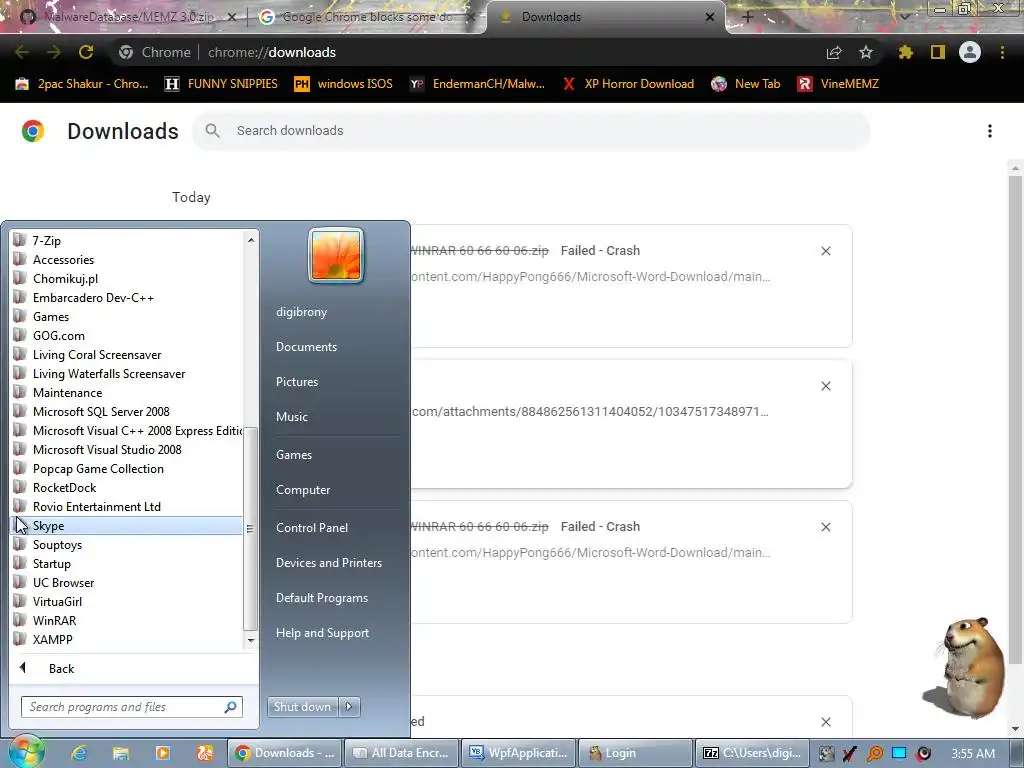Viewport: 1024px width, 768px height.
Task: Open the 2pac Shakur bookmark
Action: point(82,84)
